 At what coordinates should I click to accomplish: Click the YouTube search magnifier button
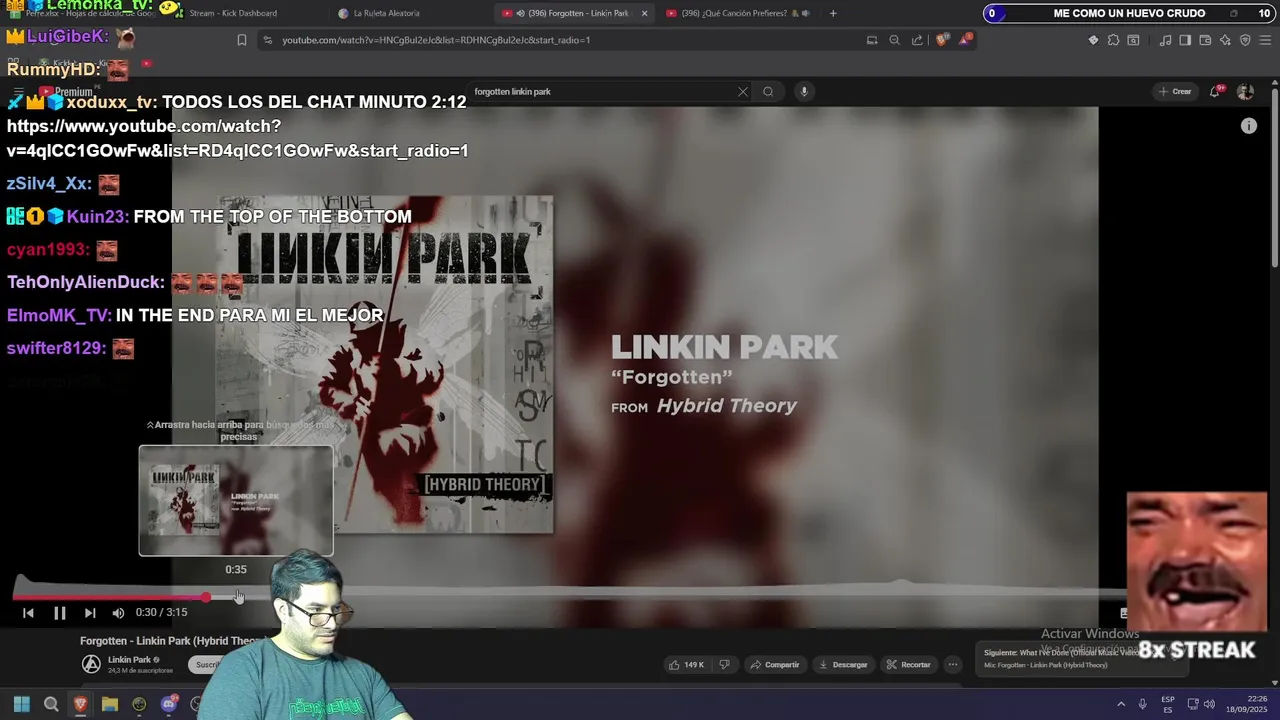tap(768, 92)
